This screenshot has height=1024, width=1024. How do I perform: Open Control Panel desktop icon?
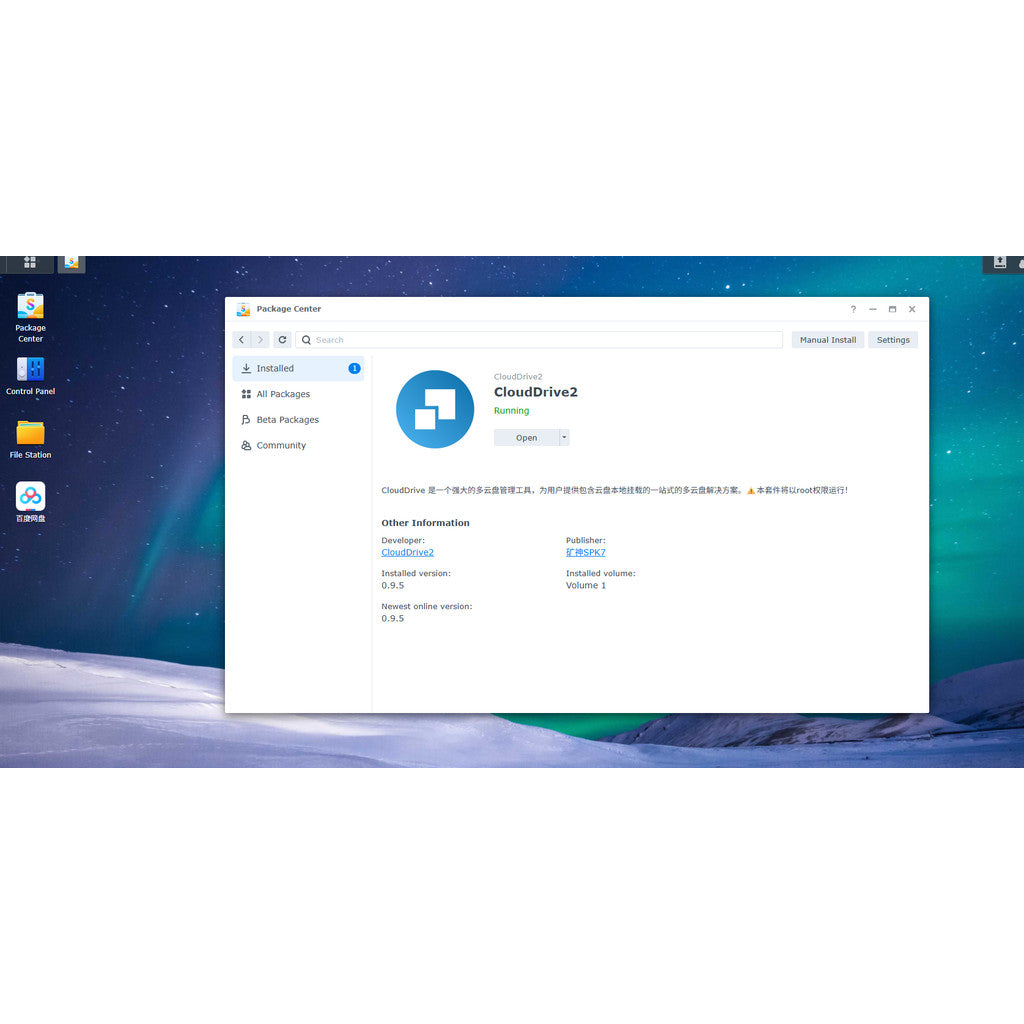coord(30,376)
